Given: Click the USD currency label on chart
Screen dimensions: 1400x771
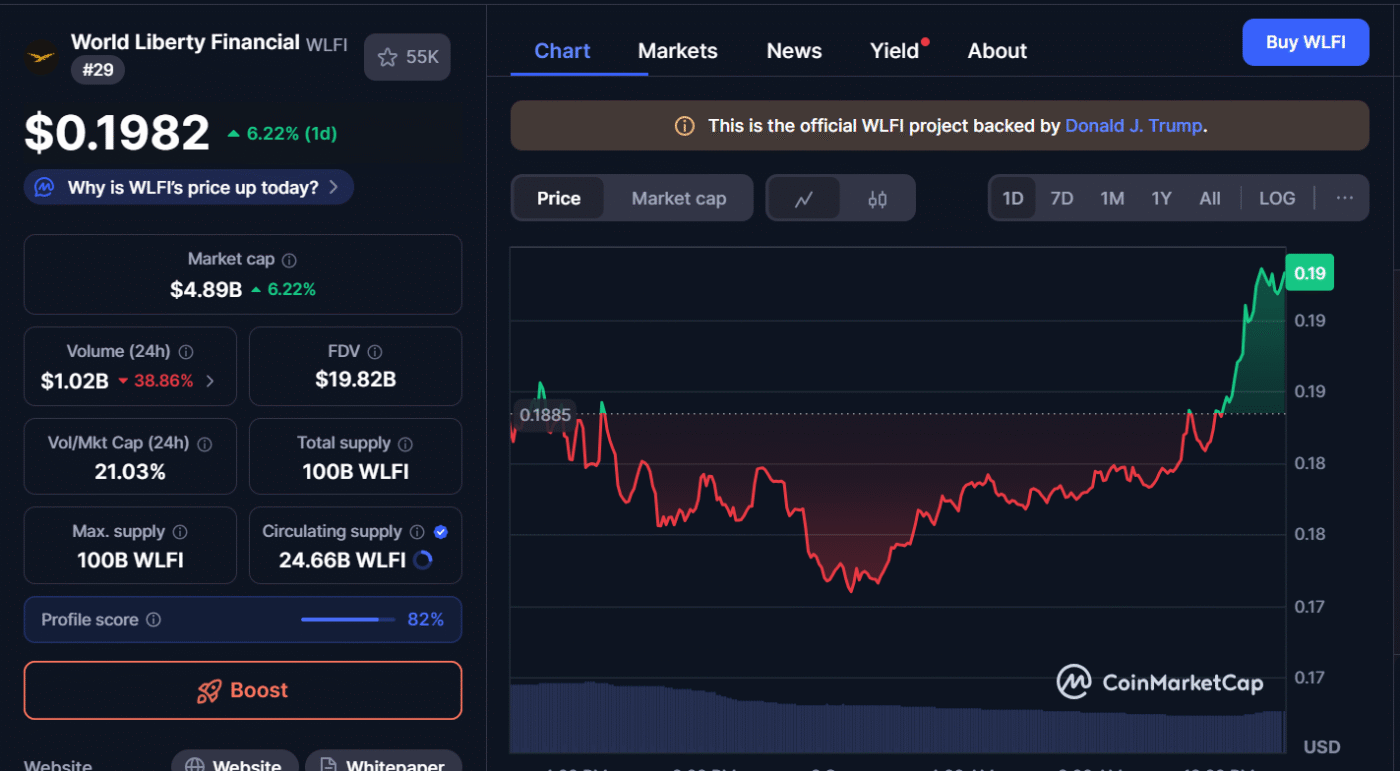Looking at the screenshot, I should point(1322,747).
